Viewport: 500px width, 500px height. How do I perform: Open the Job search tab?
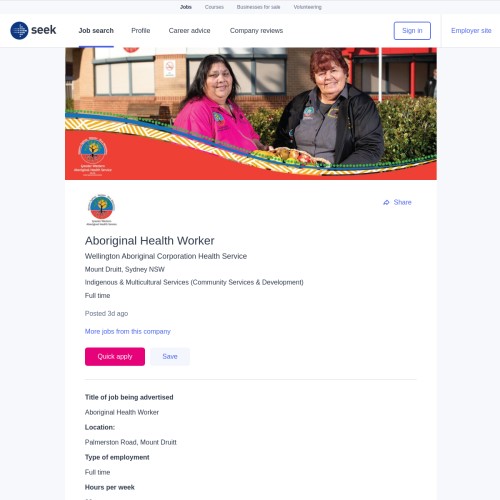(96, 31)
